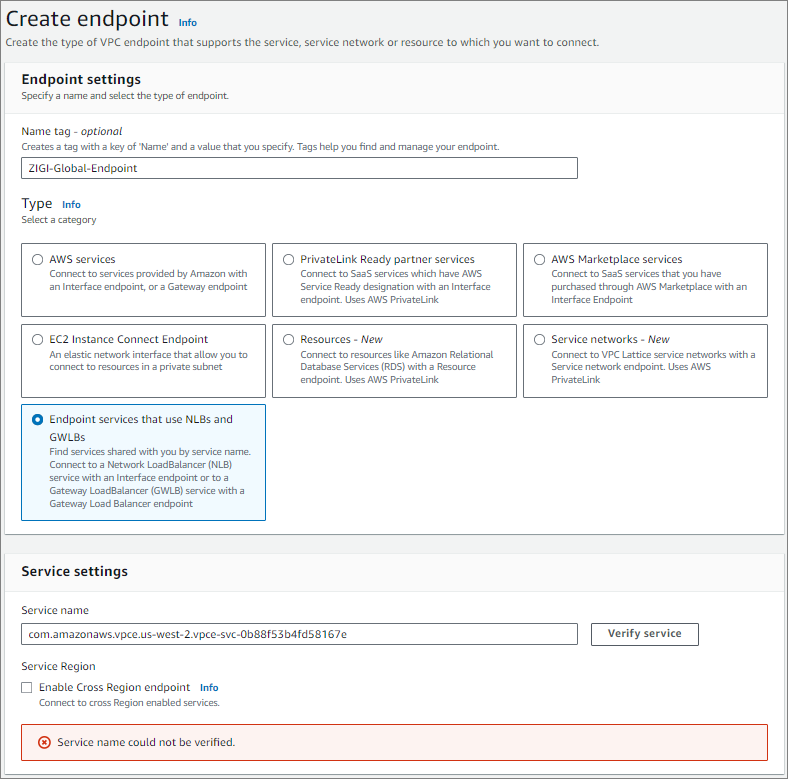This screenshot has width=788, height=779.
Task: Click the 'Service Region' label
Action: (x=58, y=666)
